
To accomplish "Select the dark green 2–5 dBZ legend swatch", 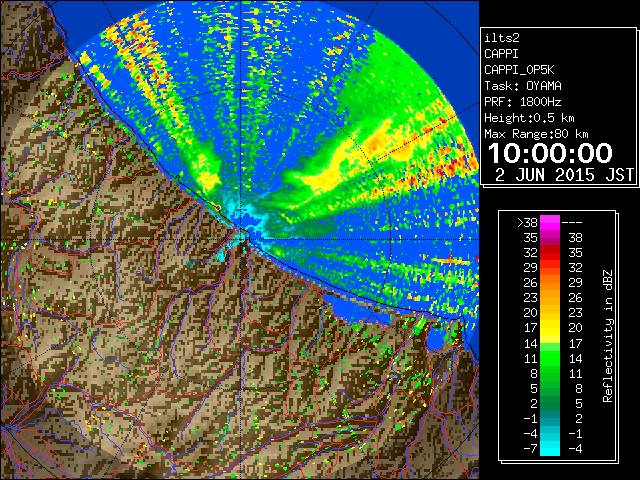I will [x=550, y=403].
